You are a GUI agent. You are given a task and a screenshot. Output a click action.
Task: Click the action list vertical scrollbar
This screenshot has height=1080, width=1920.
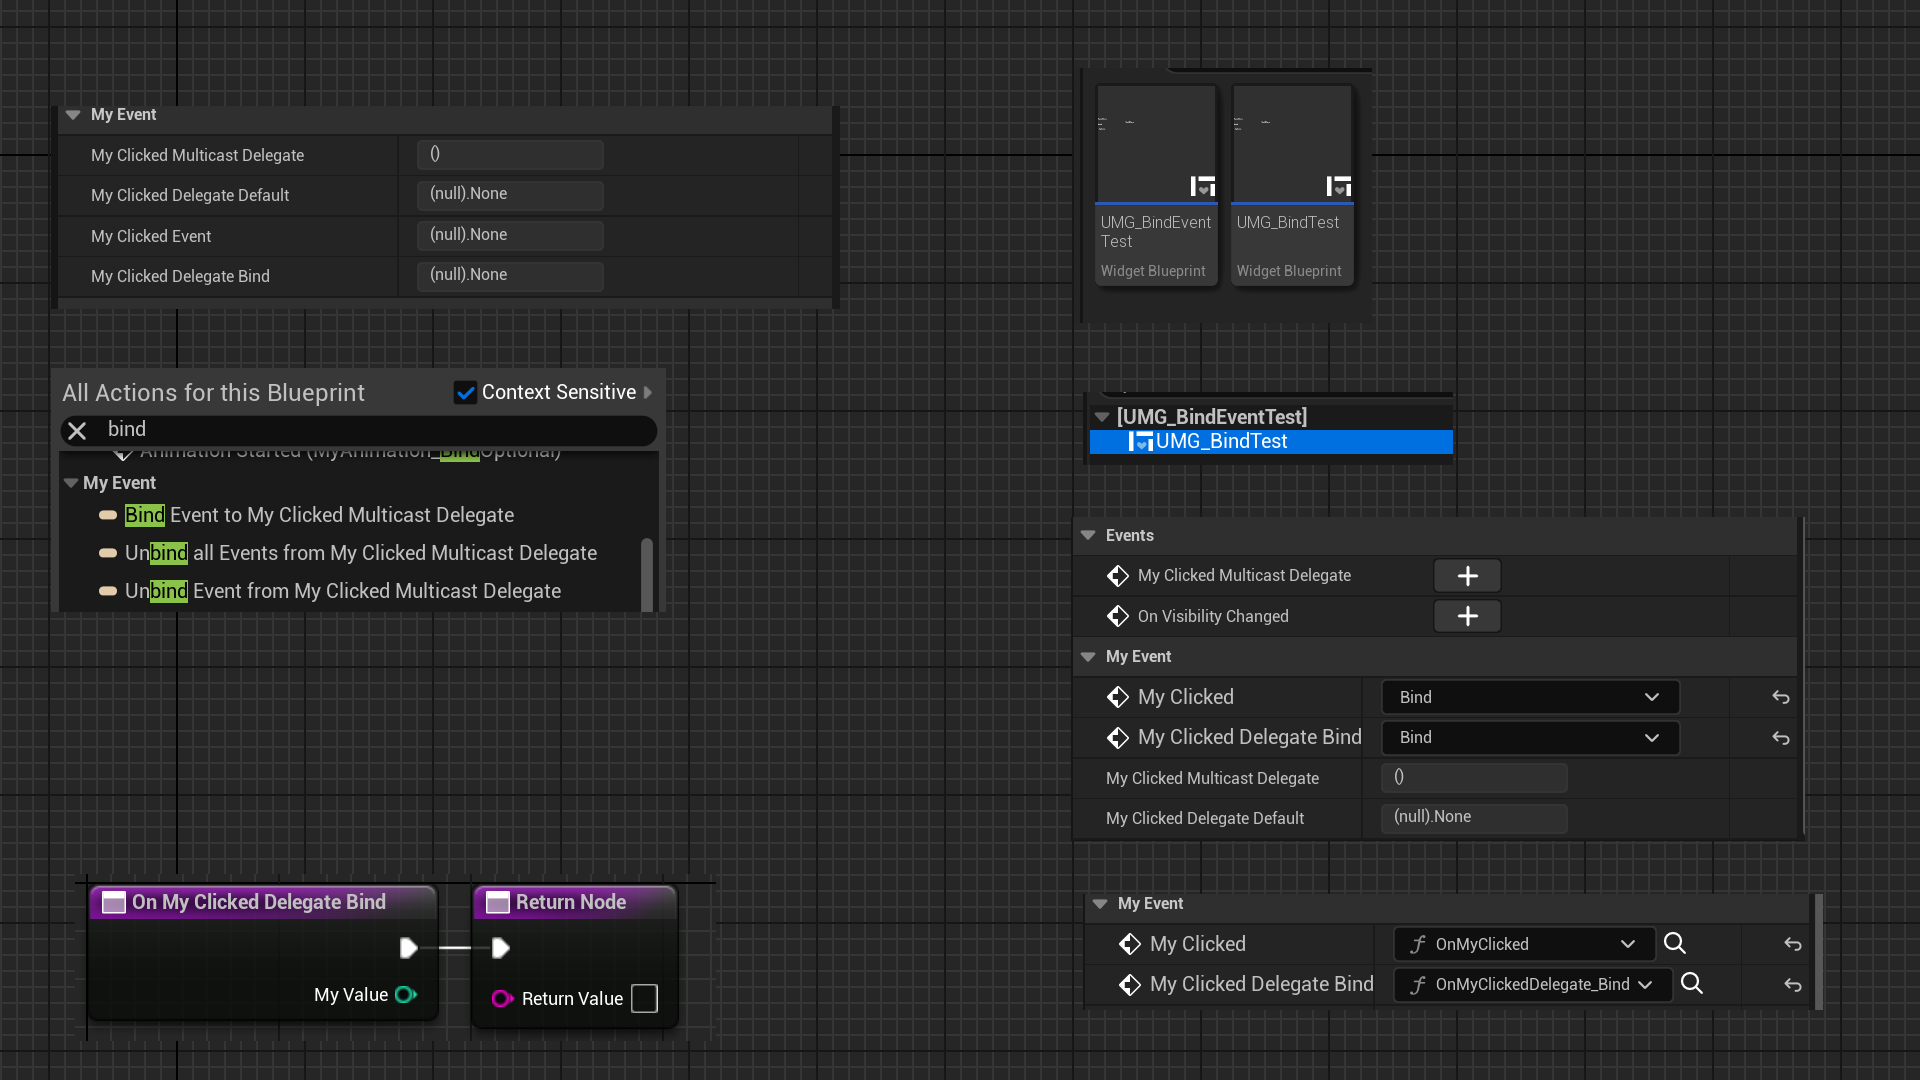(x=647, y=573)
